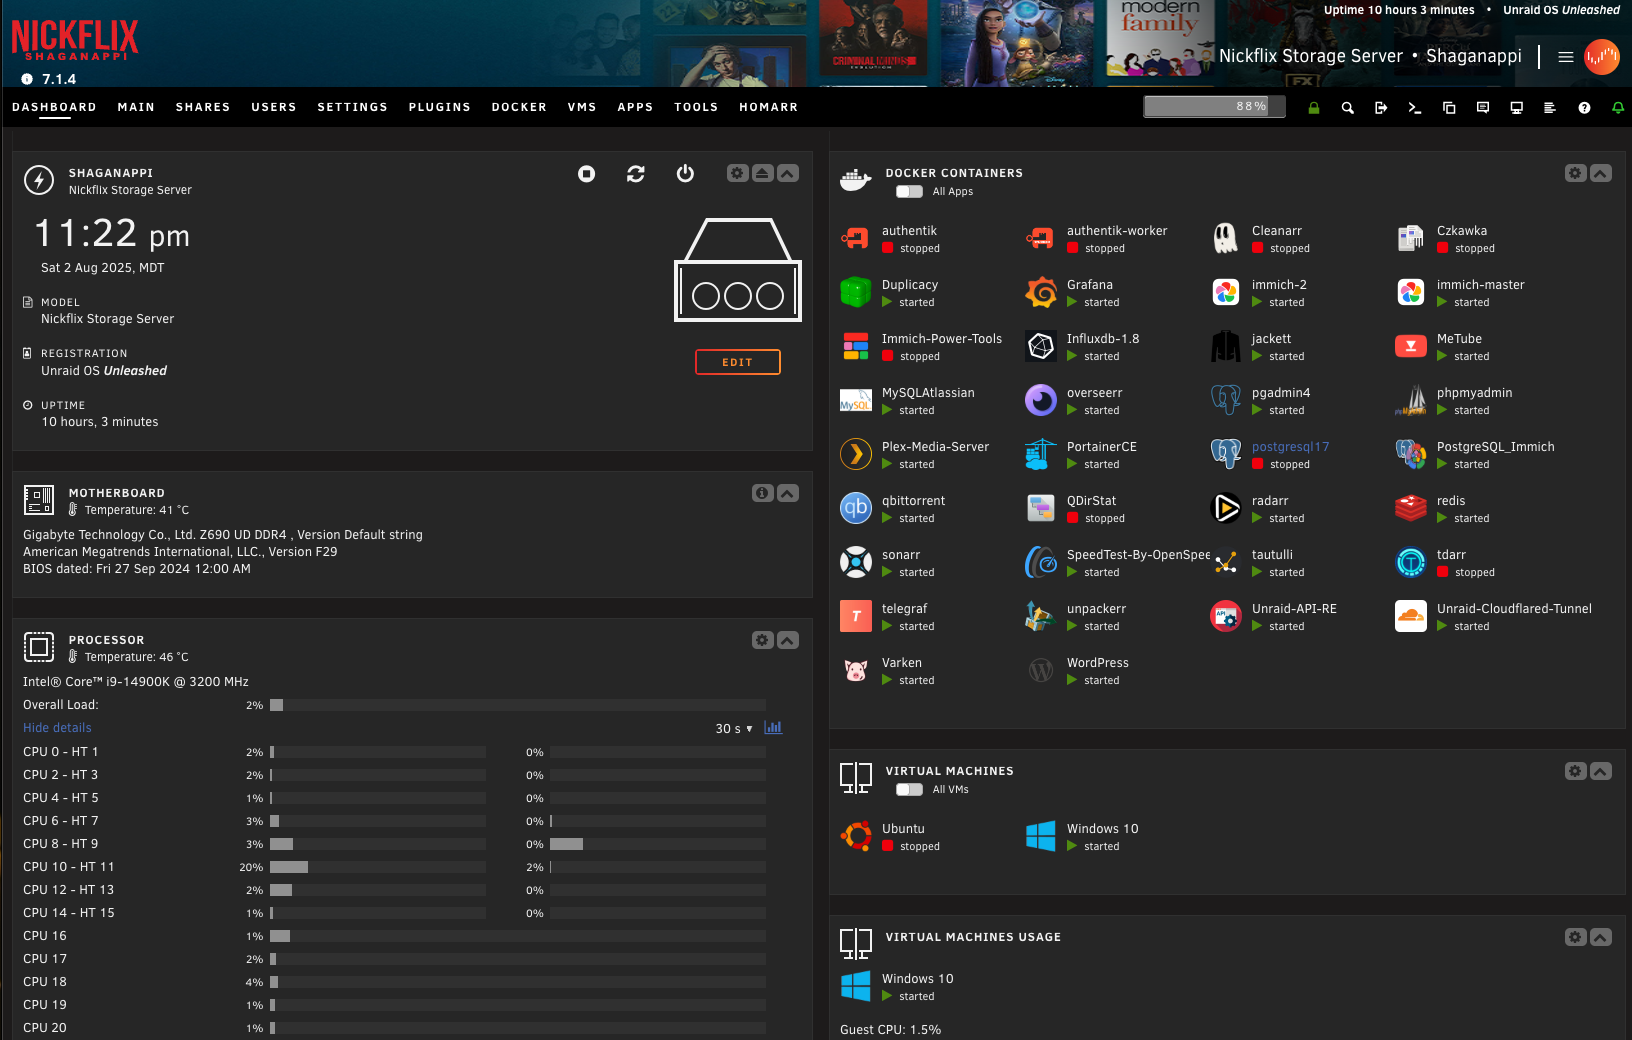Collapse the Processor panel
The width and height of the screenshot is (1632, 1040).
788,640
